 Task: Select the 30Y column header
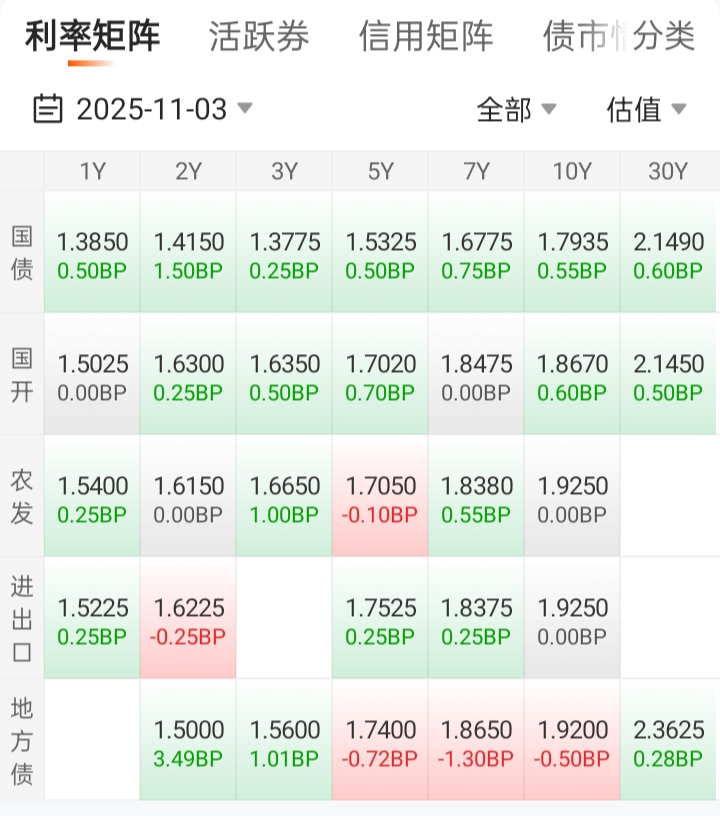[x=668, y=171]
